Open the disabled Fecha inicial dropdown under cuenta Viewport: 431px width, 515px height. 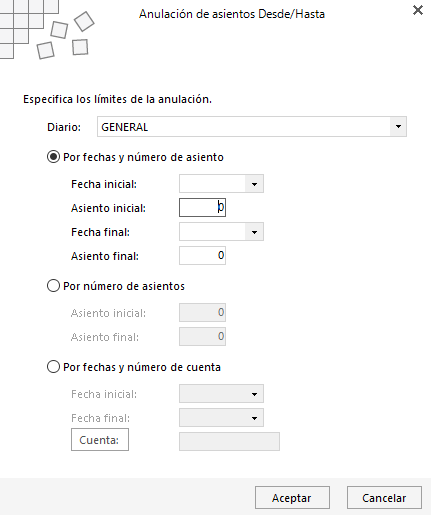click(254, 394)
